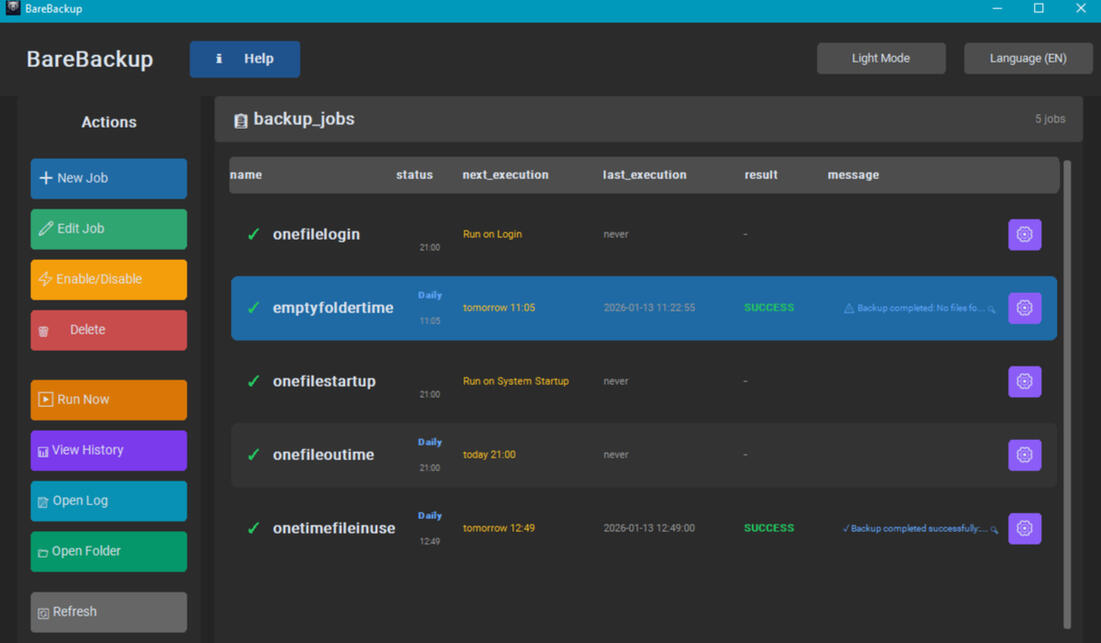
Task: Click purple gear icon for emptyfoldertime
Action: 1024,308
